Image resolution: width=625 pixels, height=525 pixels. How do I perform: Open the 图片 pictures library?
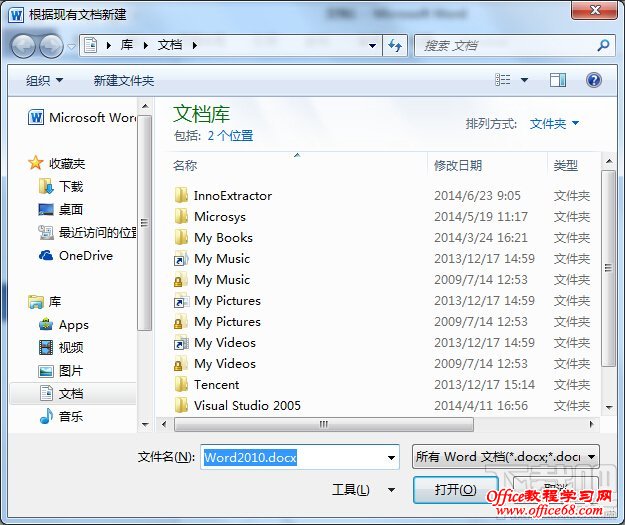(x=61, y=371)
